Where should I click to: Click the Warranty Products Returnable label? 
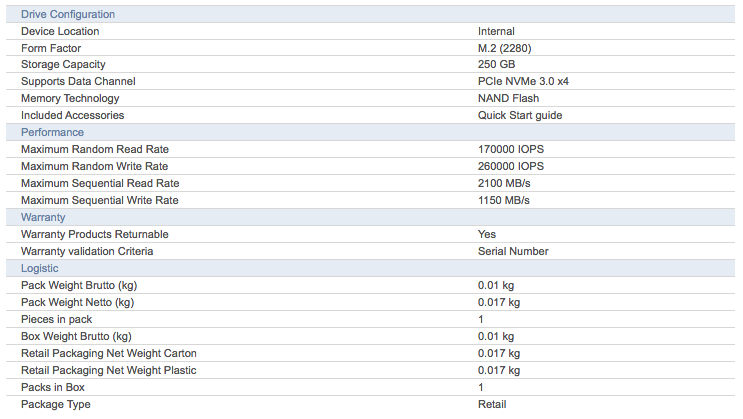pos(95,234)
